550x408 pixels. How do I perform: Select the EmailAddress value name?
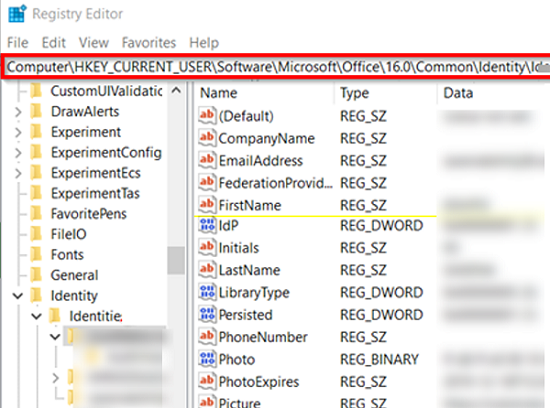click(x=261, y=161)
